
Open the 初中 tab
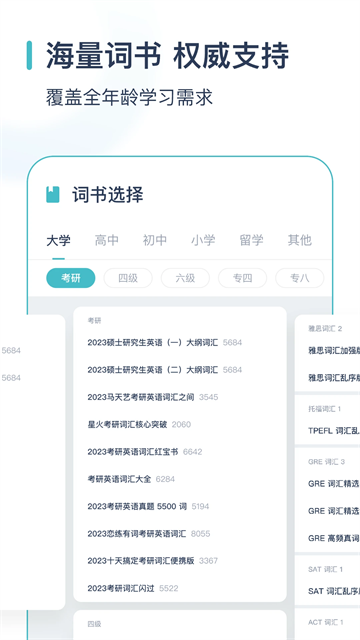click(x=155, y=240)
